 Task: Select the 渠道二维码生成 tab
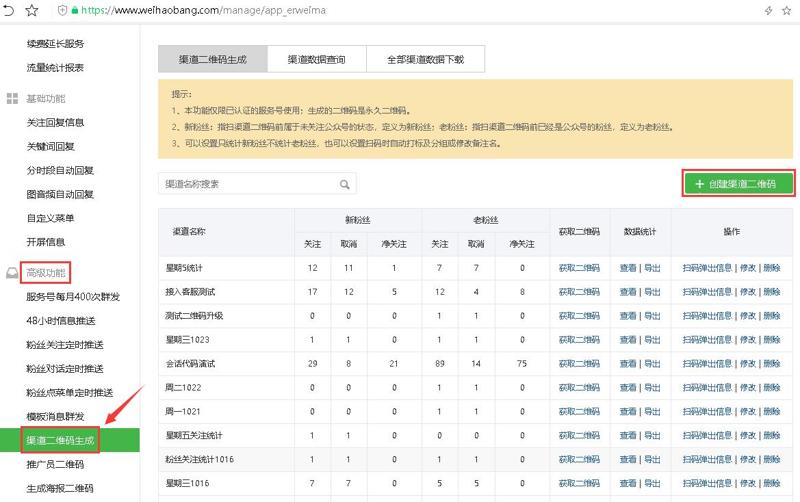tap(213, 60)
